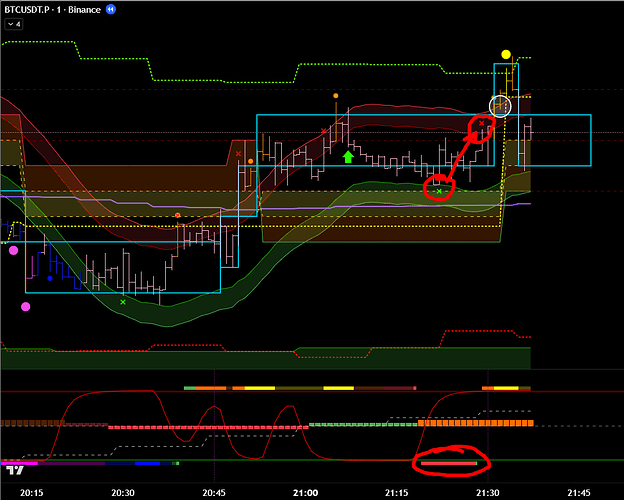Expand the collapsed indicator legend showing 4
The height and width of the screenshot is (500, 624).
(14, 24)
